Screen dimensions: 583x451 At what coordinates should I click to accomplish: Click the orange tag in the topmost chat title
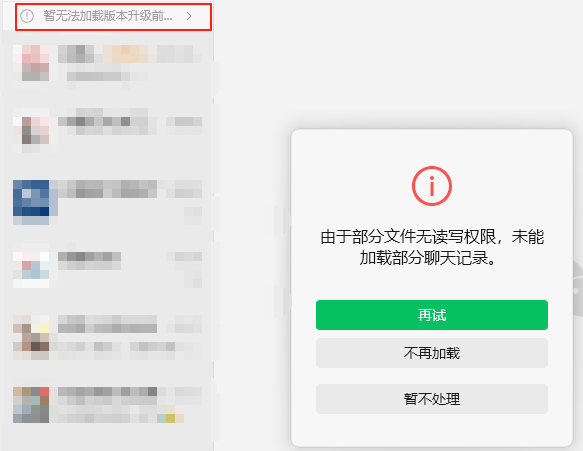click(x=125, y=54)
